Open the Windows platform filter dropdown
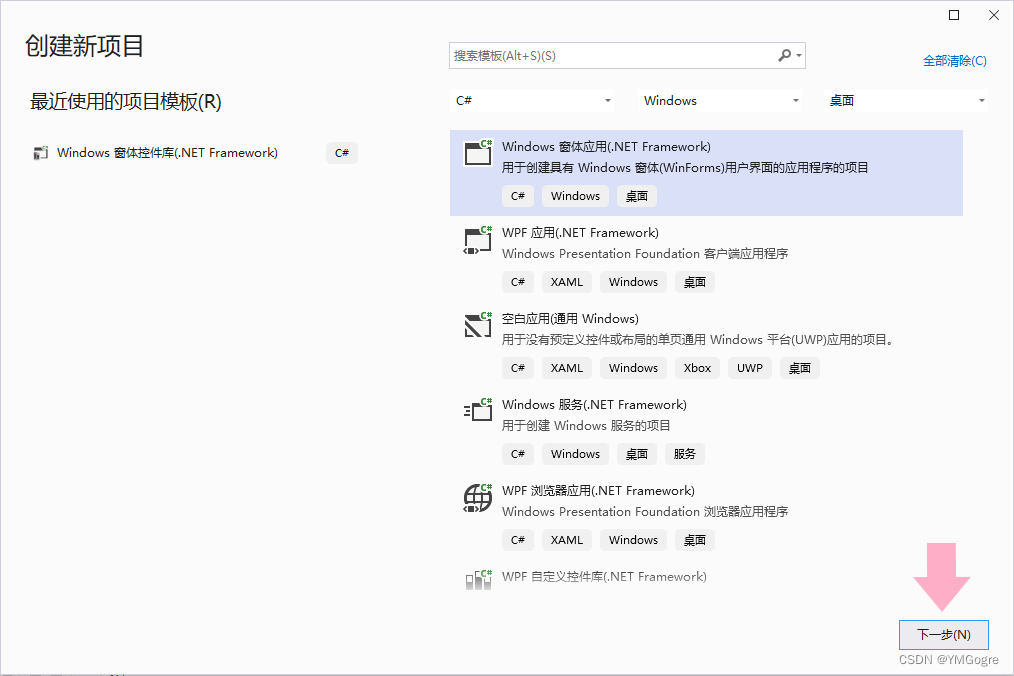1014x676 pixels. tap(720, 100)
